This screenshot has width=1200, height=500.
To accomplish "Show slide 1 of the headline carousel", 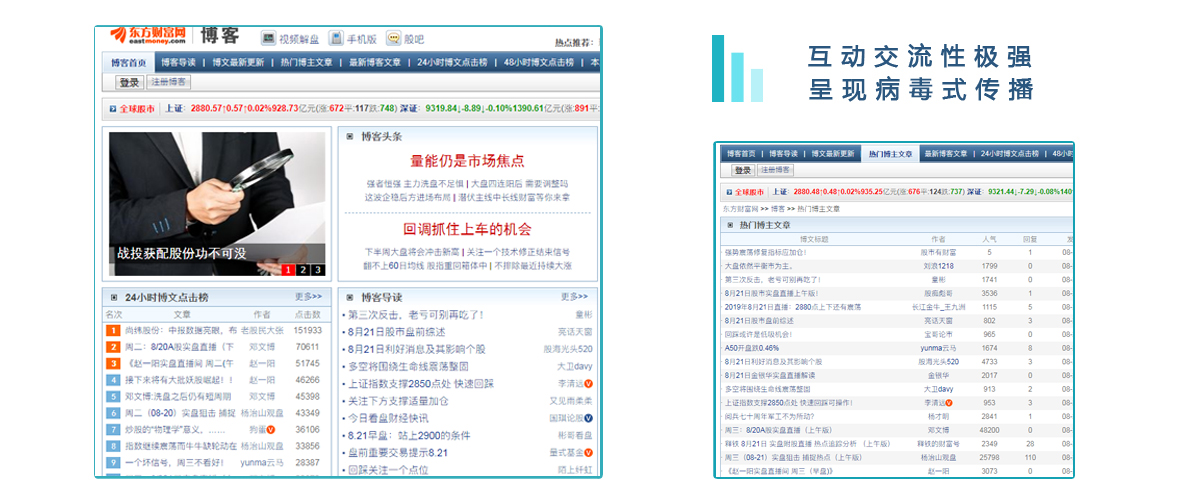I will click(x=288, y=269).
